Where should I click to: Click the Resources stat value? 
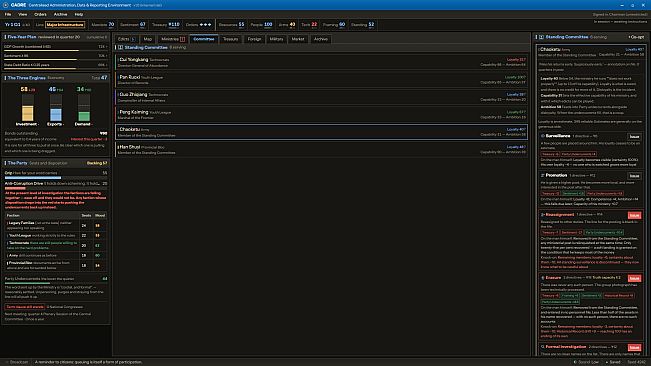click(x=241, y=24)
